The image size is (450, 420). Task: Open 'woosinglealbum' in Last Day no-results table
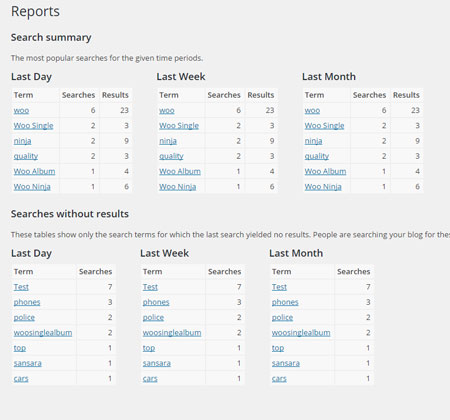43,333
